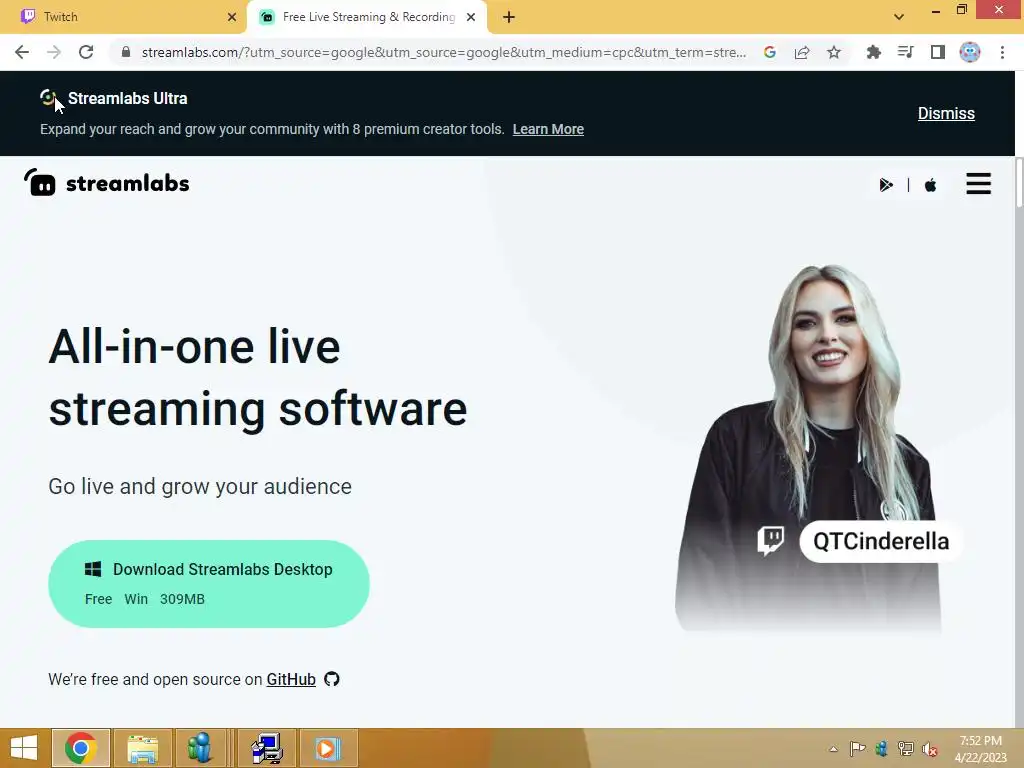The height and width of the screenshot is (768, 1024).
Task: Click the QTCinderella photo
Action: pos(810,448)
